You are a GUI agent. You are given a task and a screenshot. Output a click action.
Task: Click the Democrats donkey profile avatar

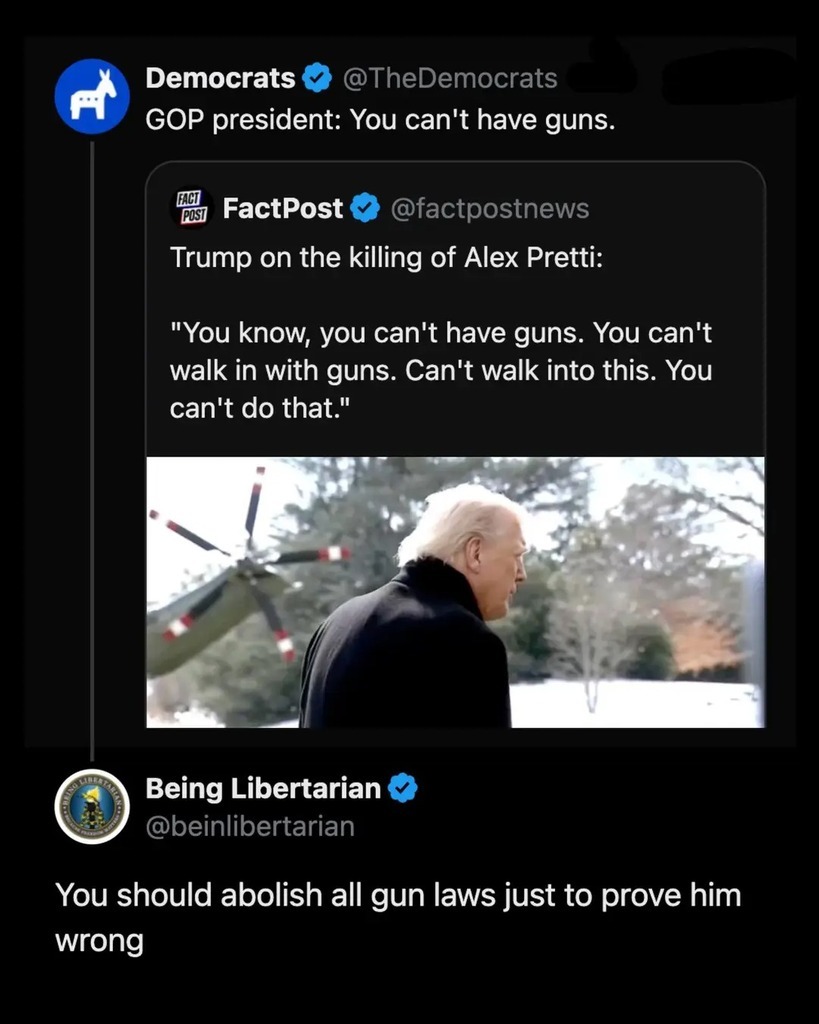click(x=92, y=96)
